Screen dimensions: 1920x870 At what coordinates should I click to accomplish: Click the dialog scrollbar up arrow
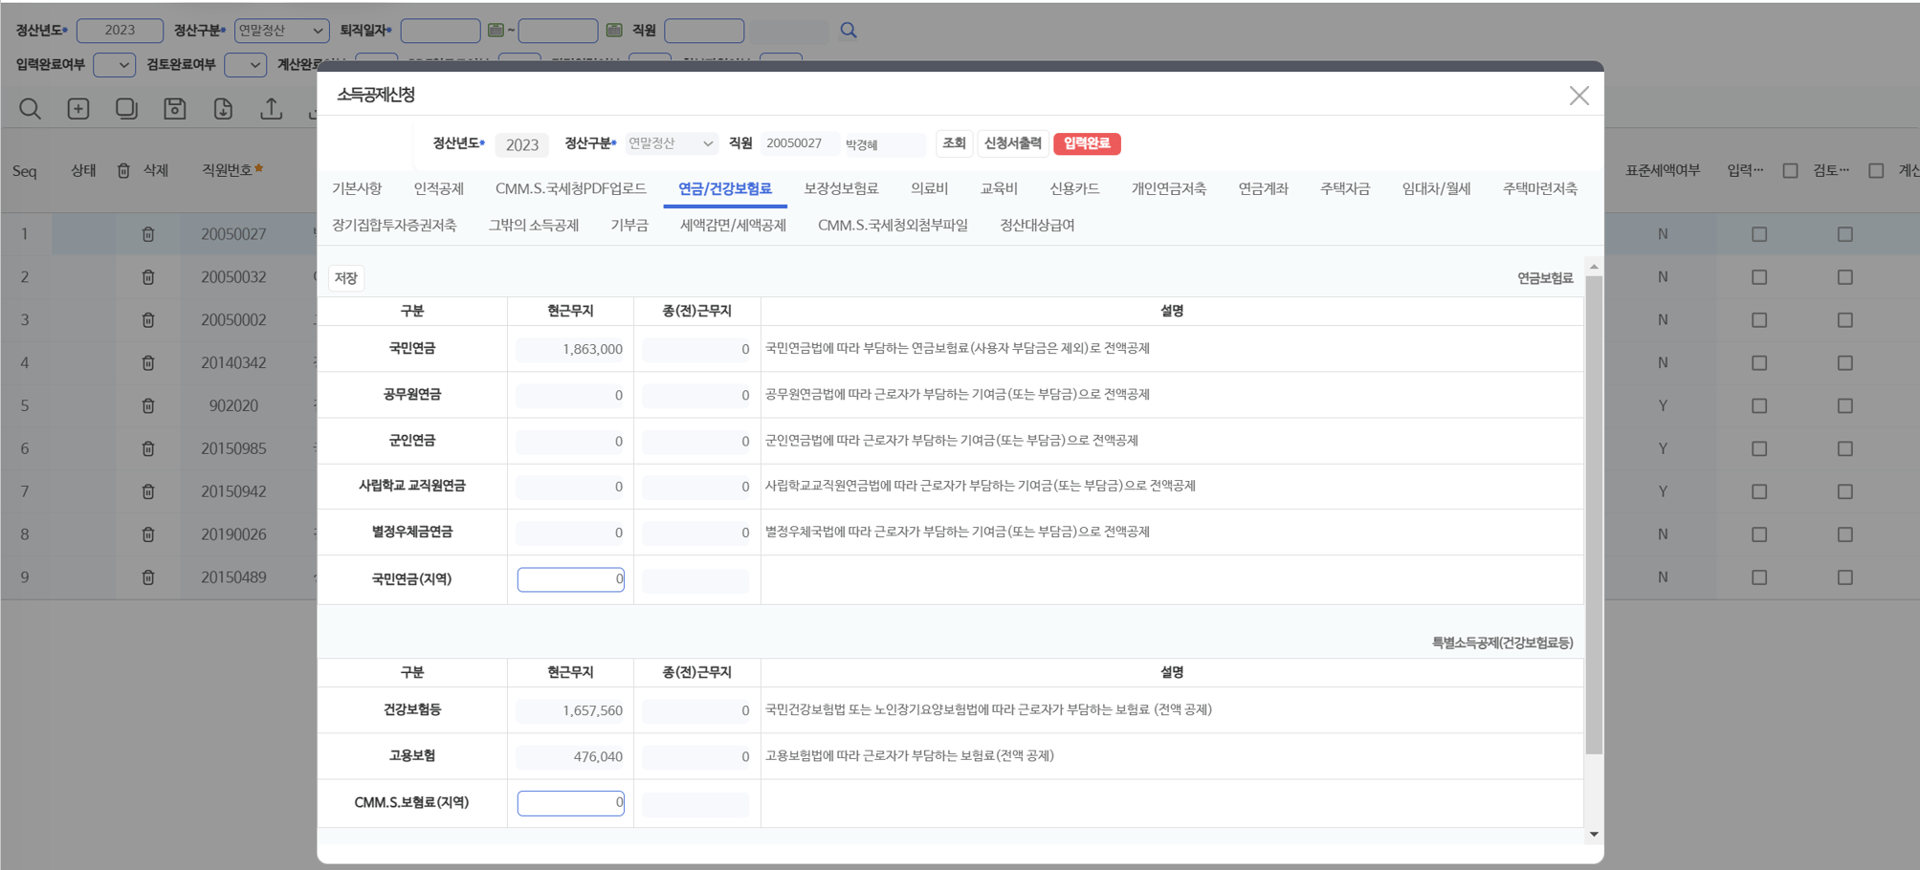(1594, 266)
